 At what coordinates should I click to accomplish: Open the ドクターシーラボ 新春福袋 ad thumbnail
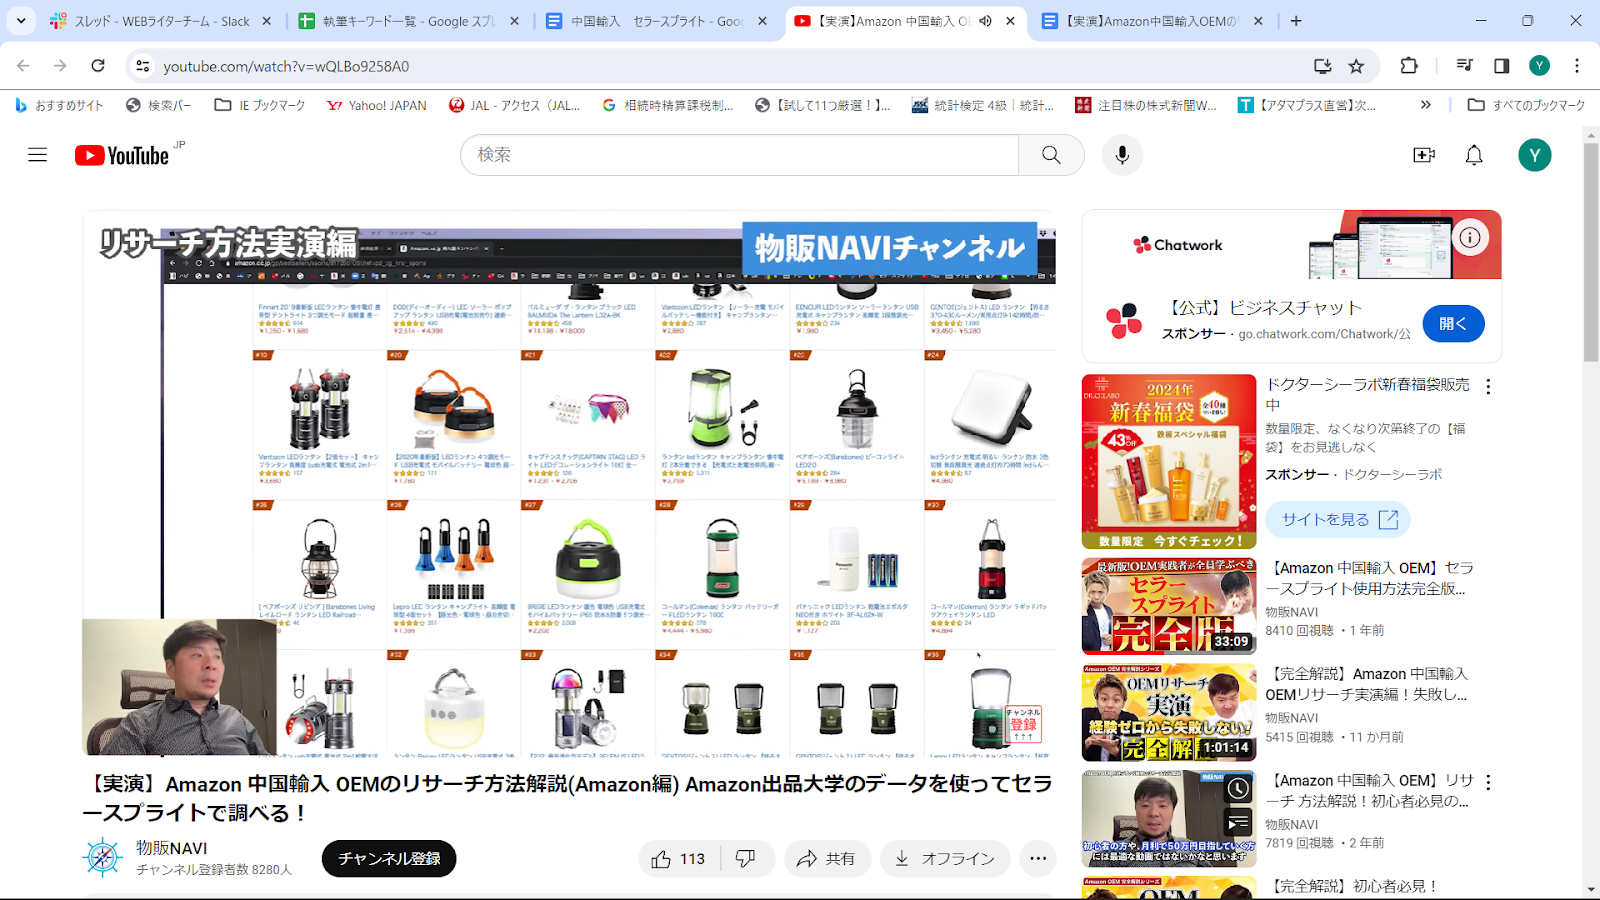point(1169,462)
